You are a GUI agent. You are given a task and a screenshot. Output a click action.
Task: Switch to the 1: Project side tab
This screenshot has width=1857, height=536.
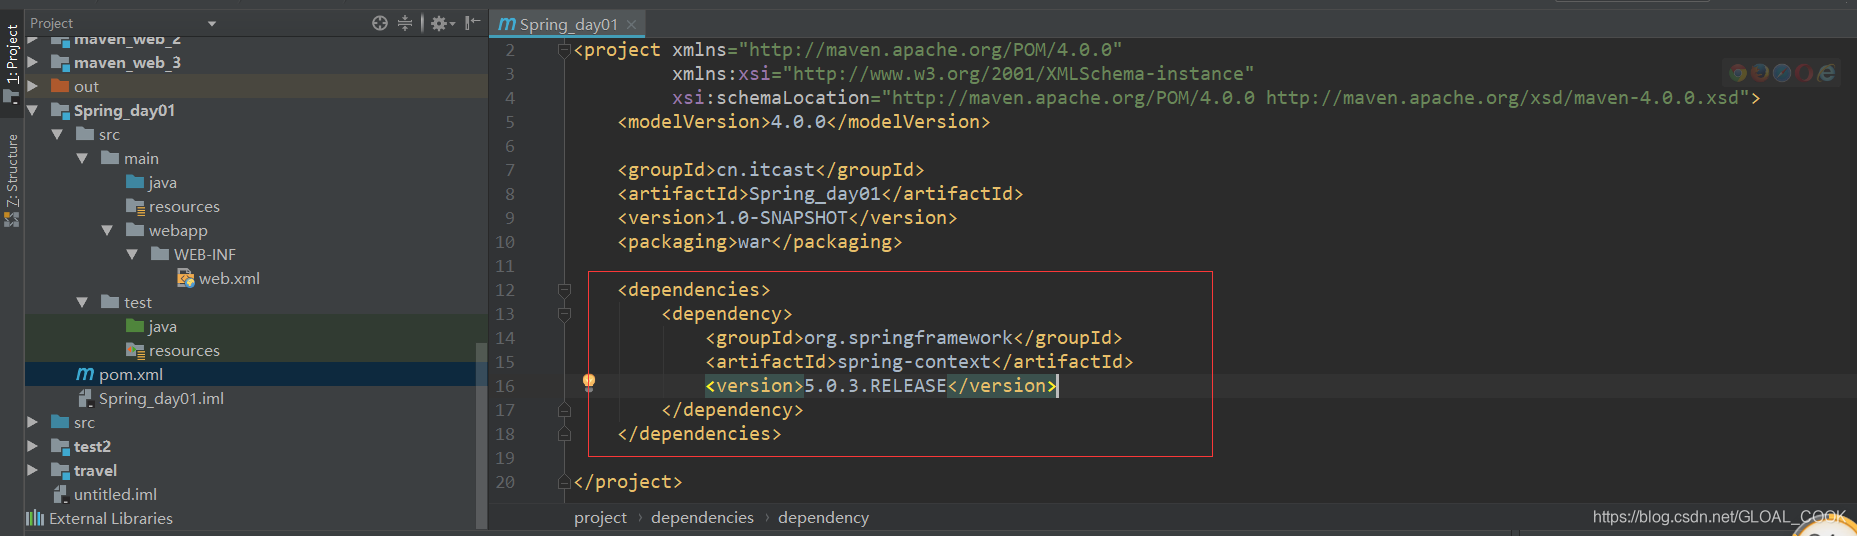12,64
